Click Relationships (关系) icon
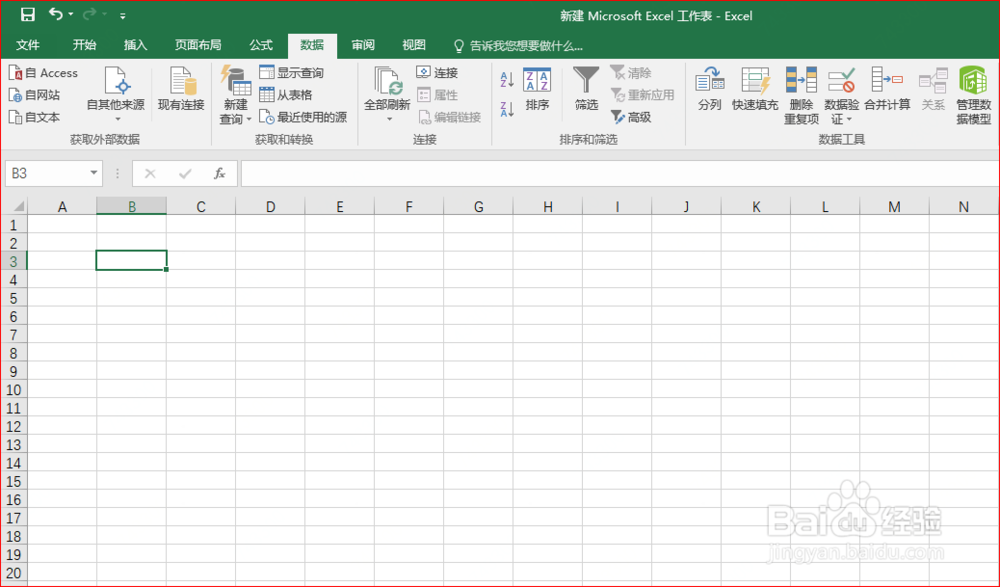Viewport: 1000px width, 587px height. (x=933, y=89)
